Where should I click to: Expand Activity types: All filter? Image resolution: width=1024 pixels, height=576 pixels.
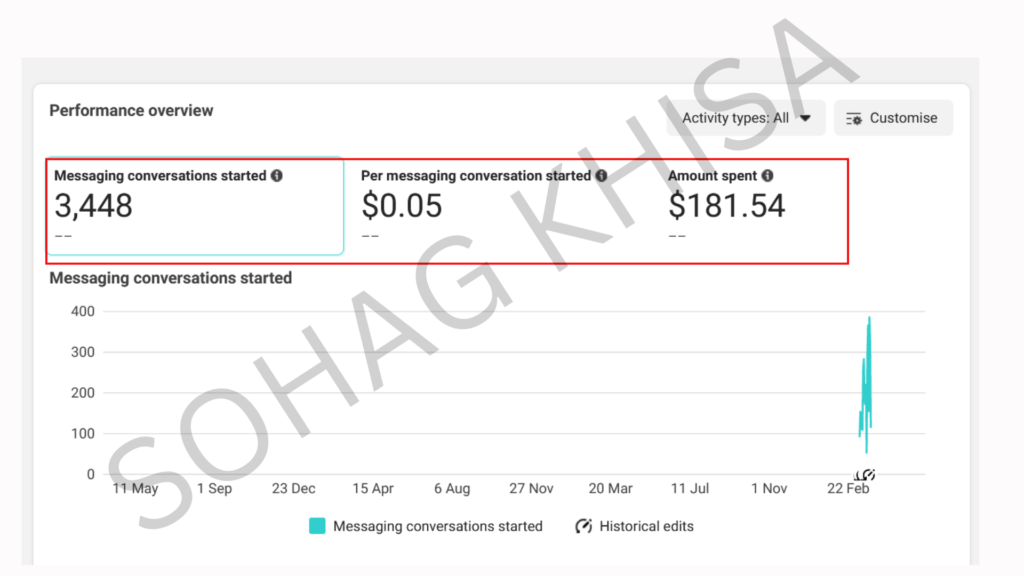coord(745,118)
